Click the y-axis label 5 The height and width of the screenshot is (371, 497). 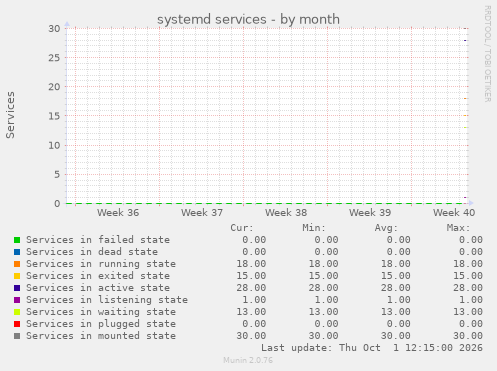pos(57,174)
